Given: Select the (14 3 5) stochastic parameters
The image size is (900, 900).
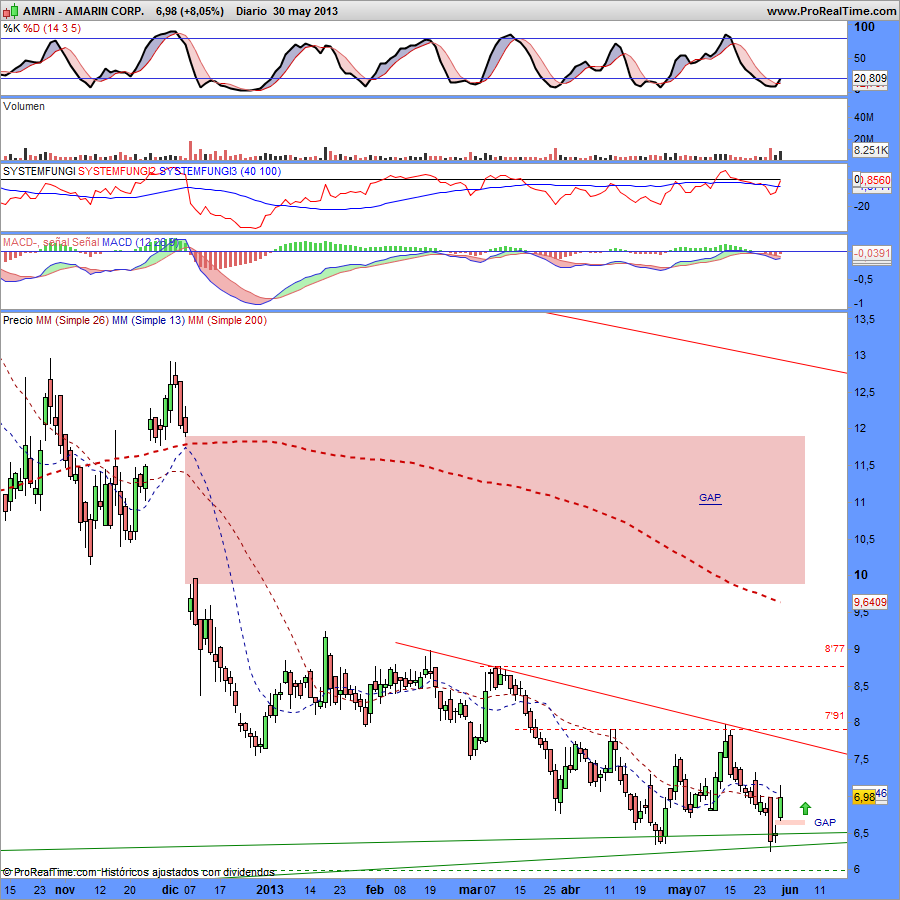Looking at the screenshot, I should point(62,28).
